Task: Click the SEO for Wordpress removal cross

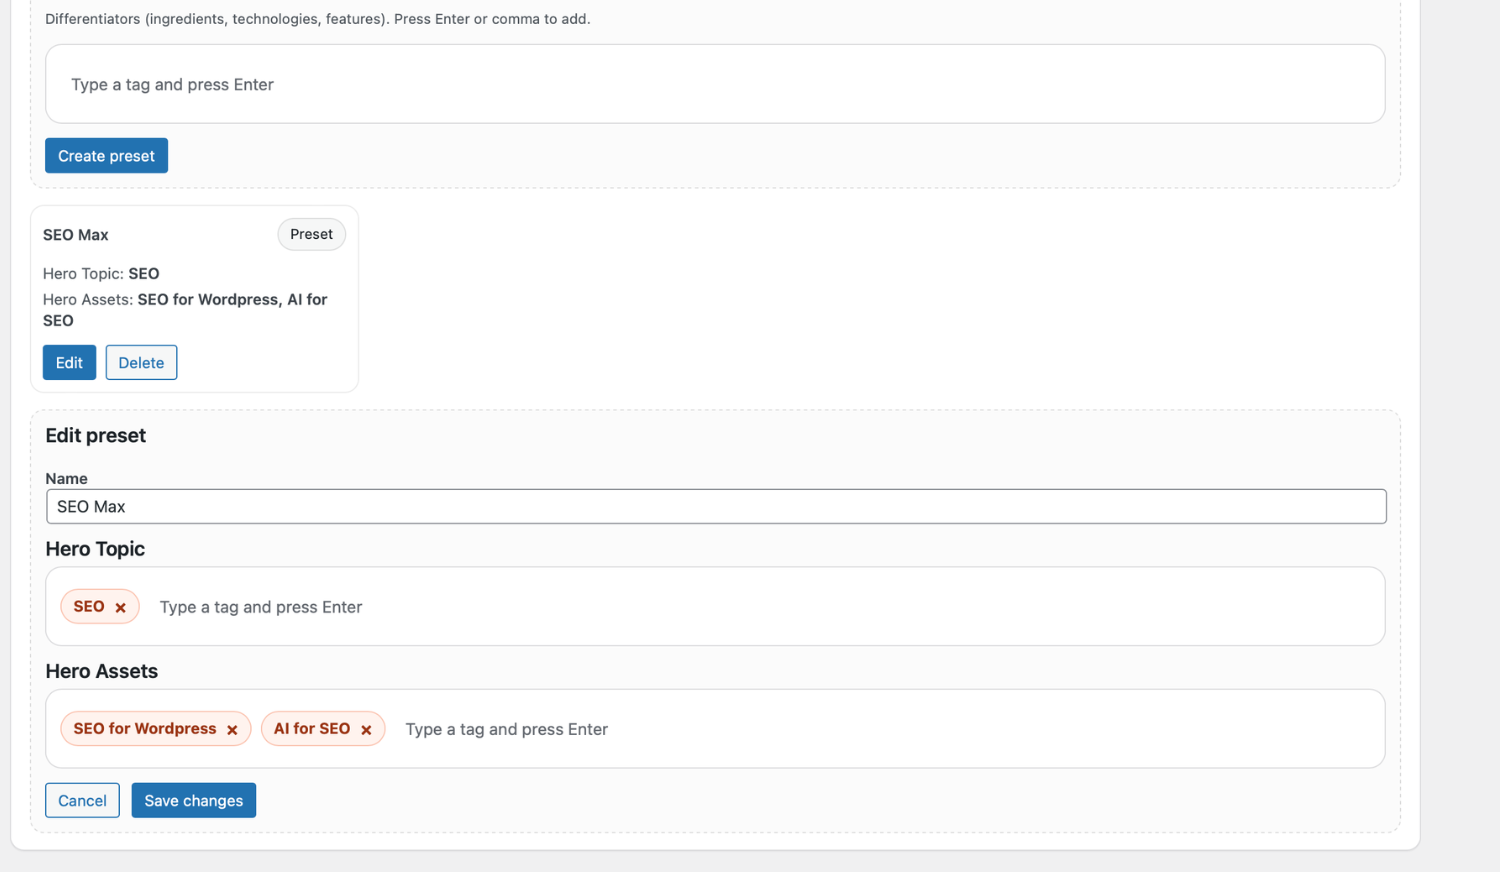Action: pyautogui.click(x=231, y=728)
